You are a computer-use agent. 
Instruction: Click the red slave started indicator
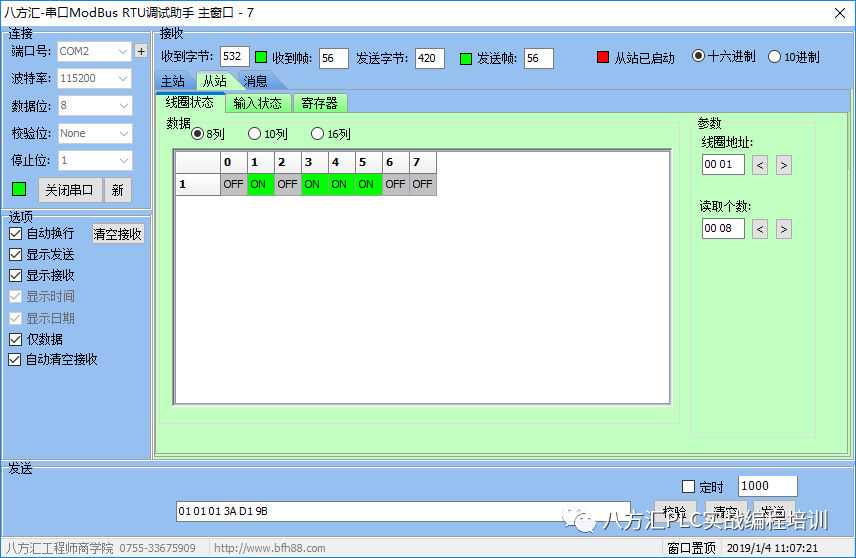click(x=602, y=58)
